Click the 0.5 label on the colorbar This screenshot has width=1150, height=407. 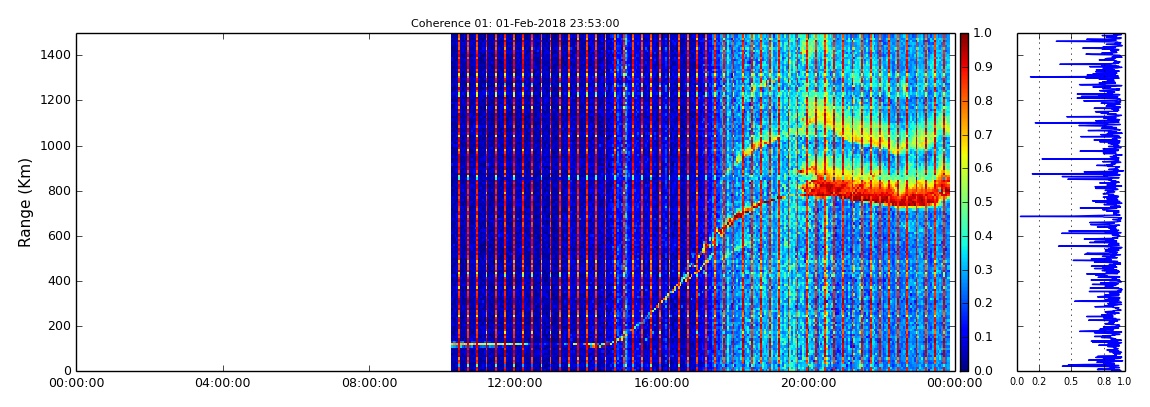(982, 202)
